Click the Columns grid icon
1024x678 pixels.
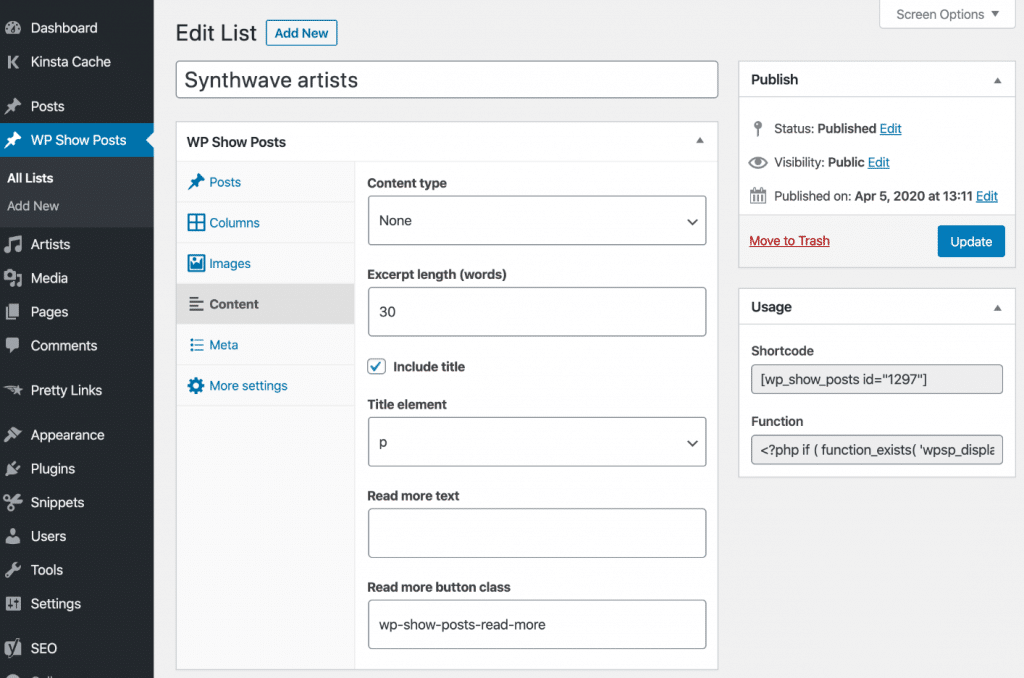click(196, 223)
